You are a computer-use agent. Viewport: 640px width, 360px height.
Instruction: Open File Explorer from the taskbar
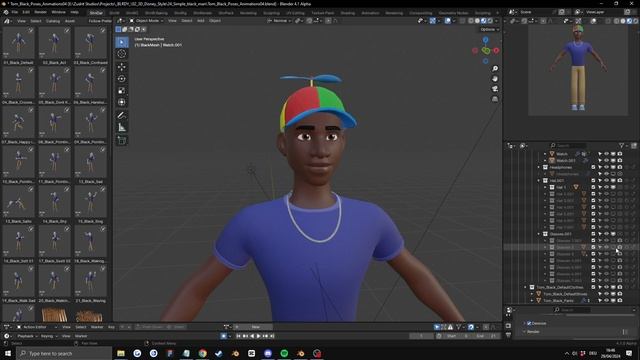click(121, 353)
